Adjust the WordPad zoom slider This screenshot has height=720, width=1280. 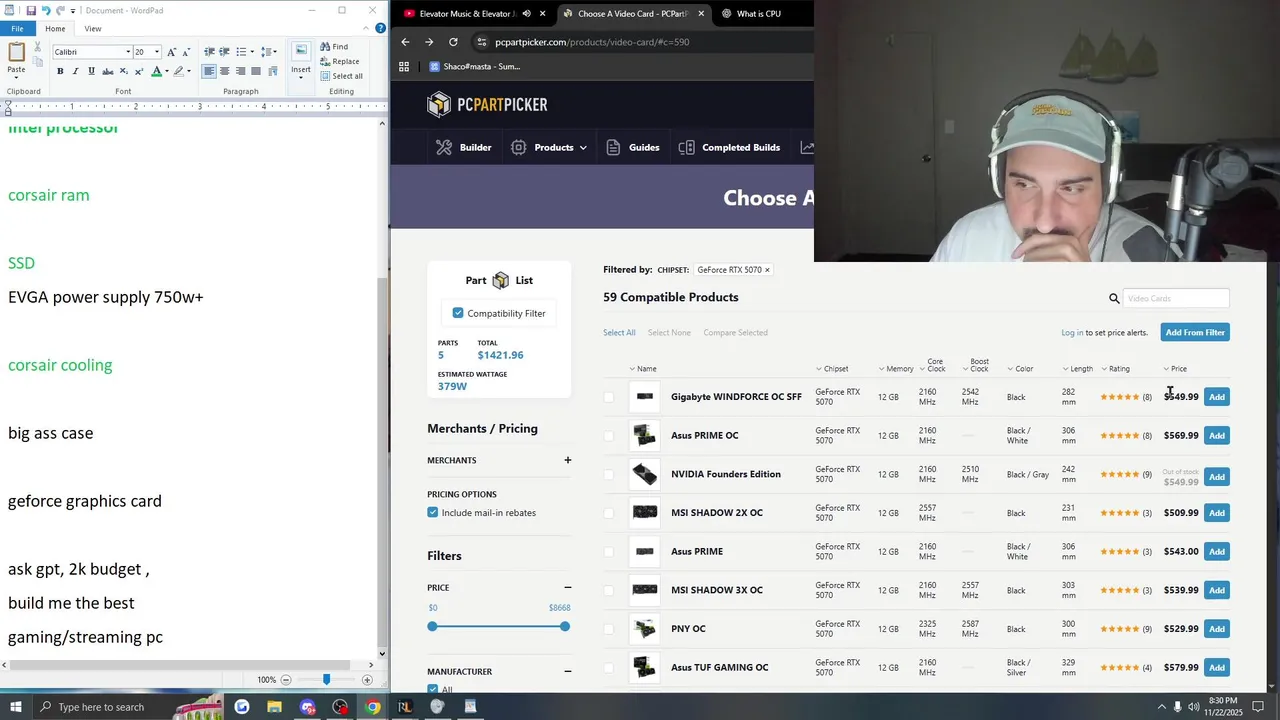(326, 679)
